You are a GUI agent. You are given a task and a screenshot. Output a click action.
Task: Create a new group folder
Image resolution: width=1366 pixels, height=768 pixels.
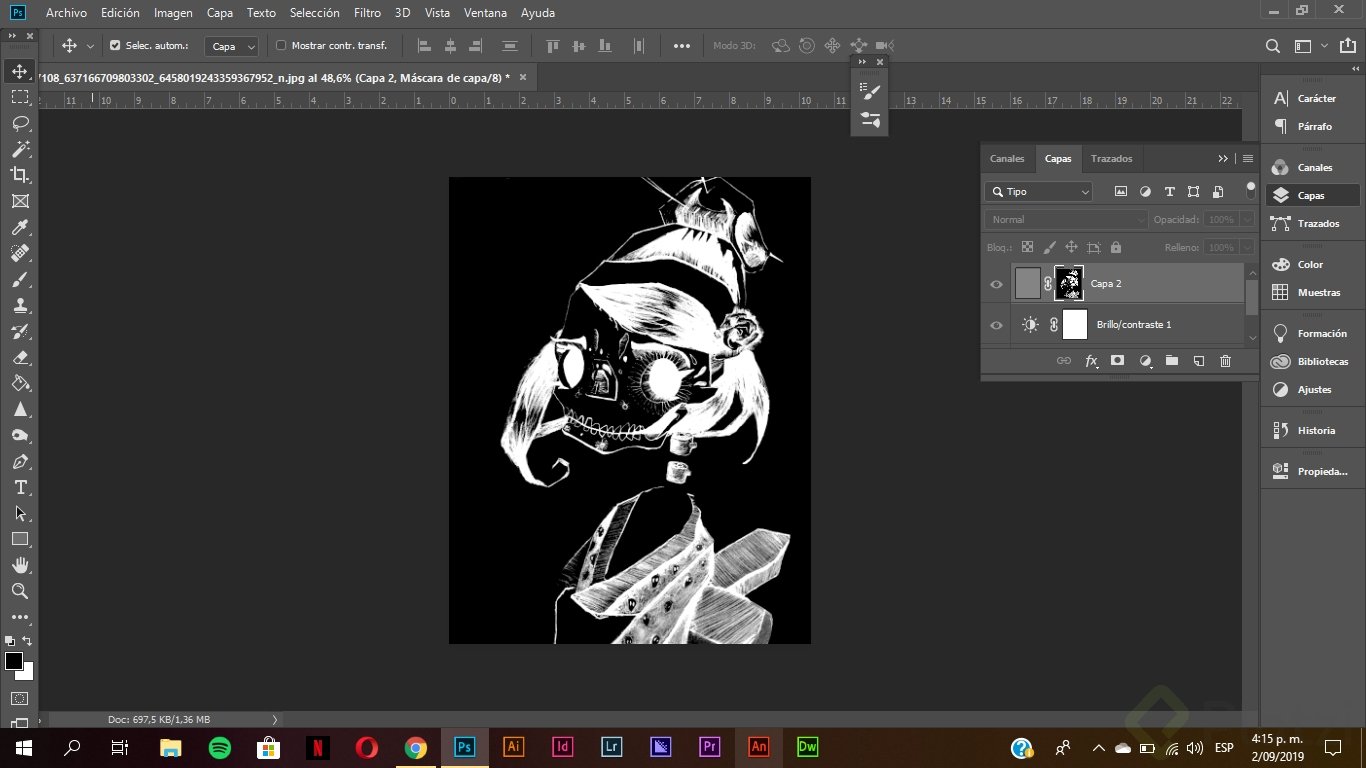(x=1172, y=361)
